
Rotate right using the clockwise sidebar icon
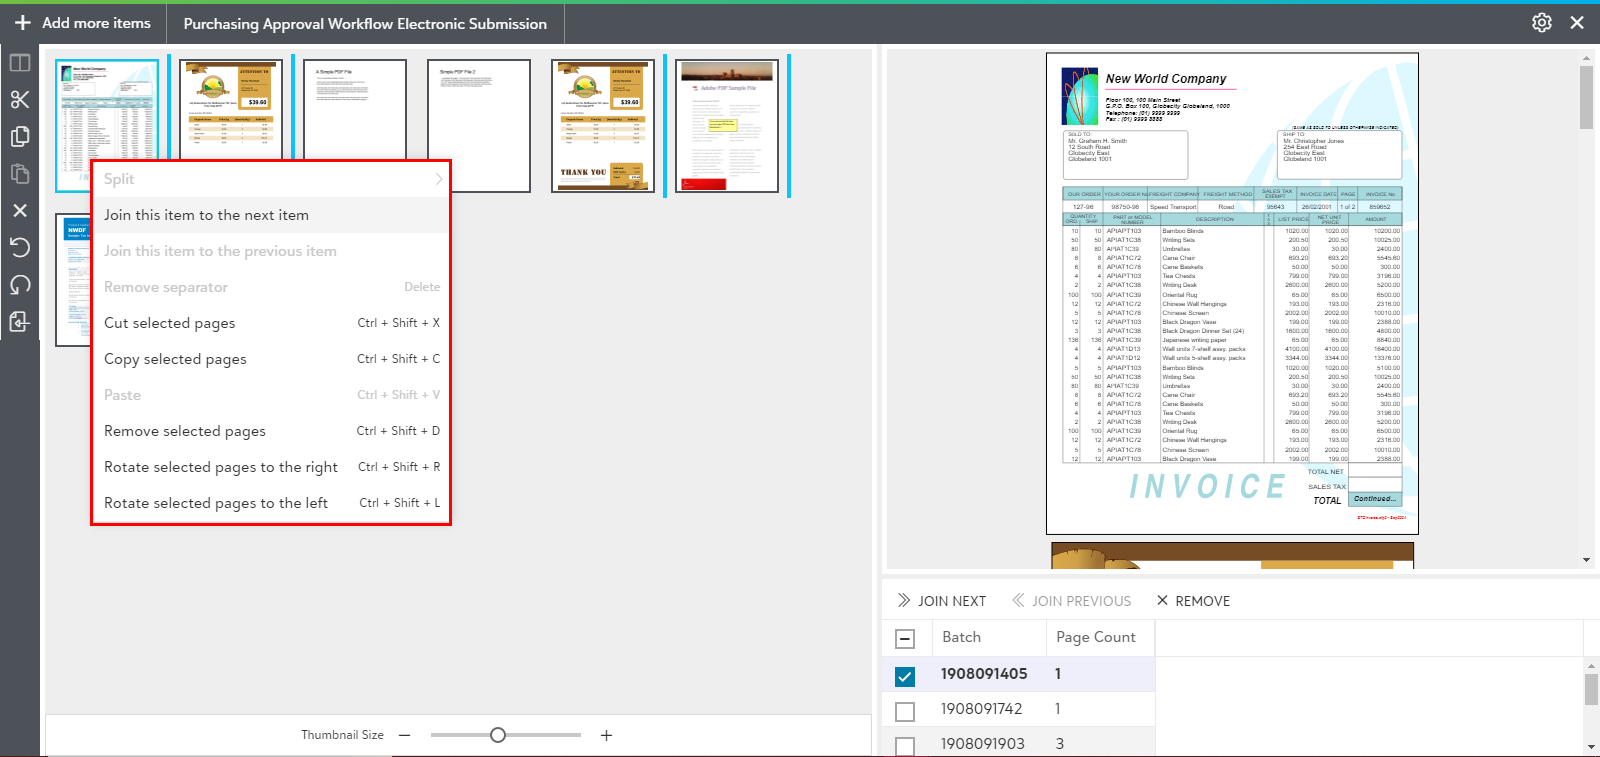point(20,285)
